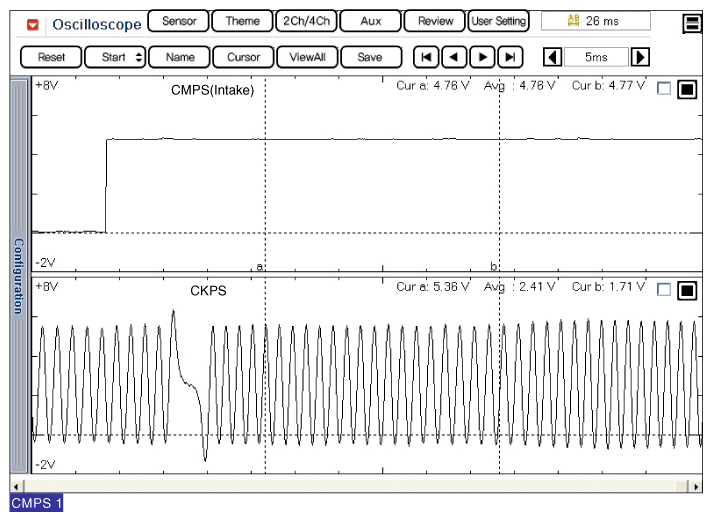Click the ViewAll button
The image size is (712, 521).
click(306, 58)
